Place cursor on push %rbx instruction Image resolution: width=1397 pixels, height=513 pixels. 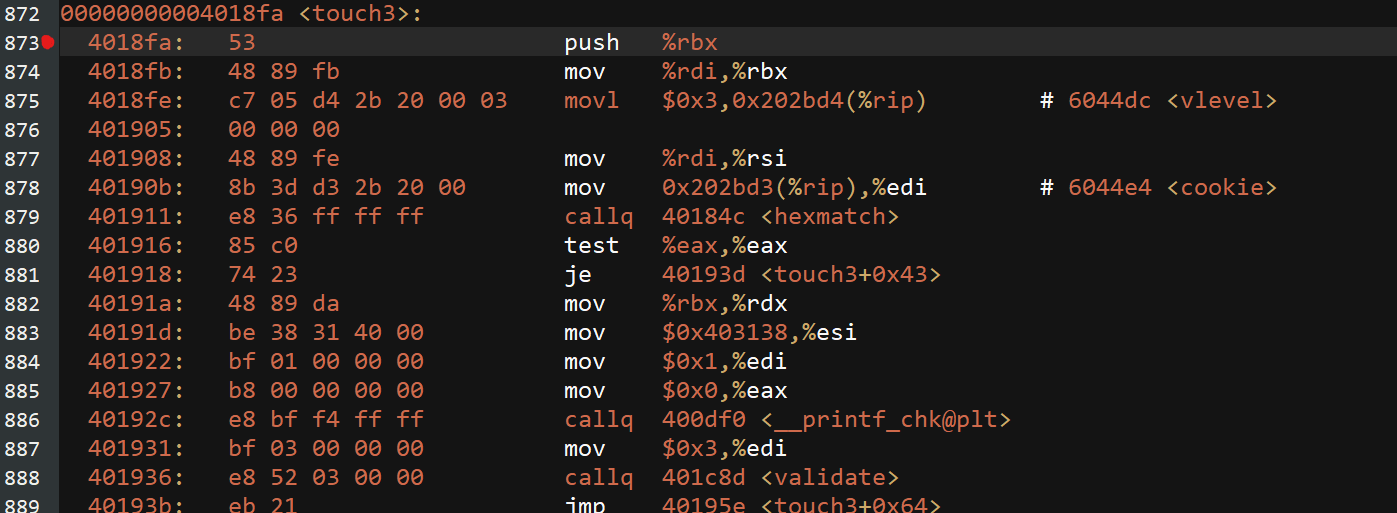tap(641, 43)
